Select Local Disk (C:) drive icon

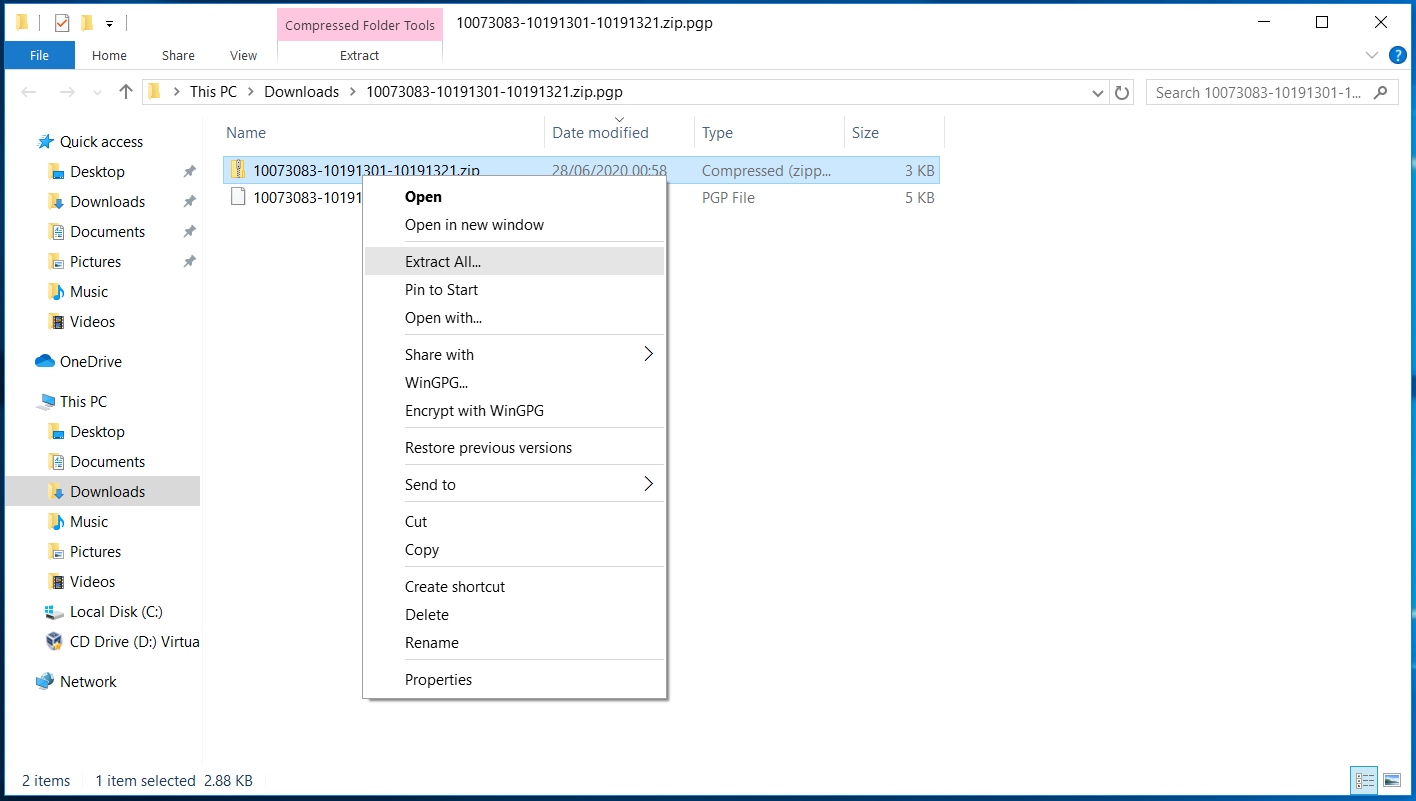[x=55, y=612]
